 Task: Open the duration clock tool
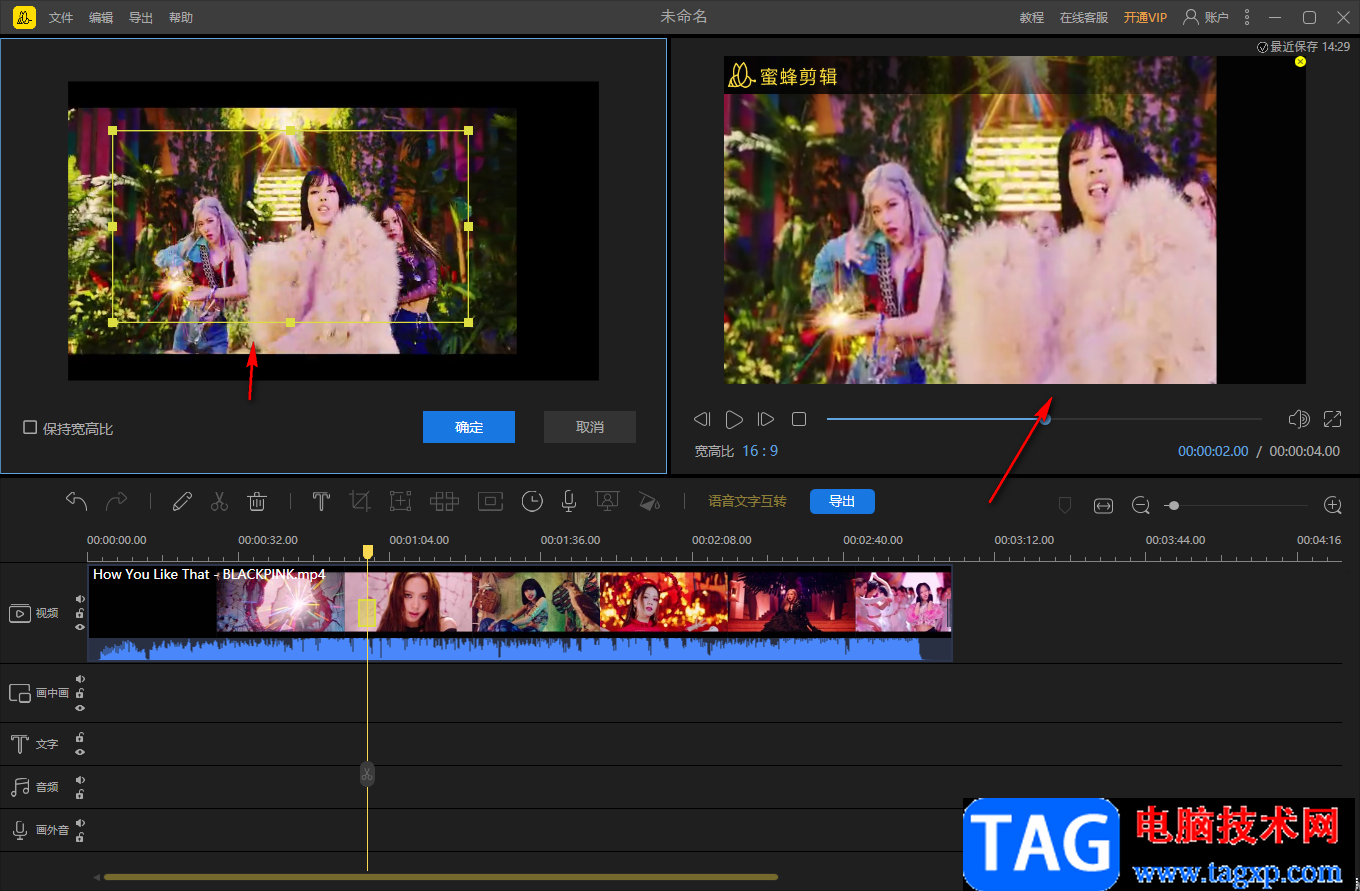(x=532, y=502)
